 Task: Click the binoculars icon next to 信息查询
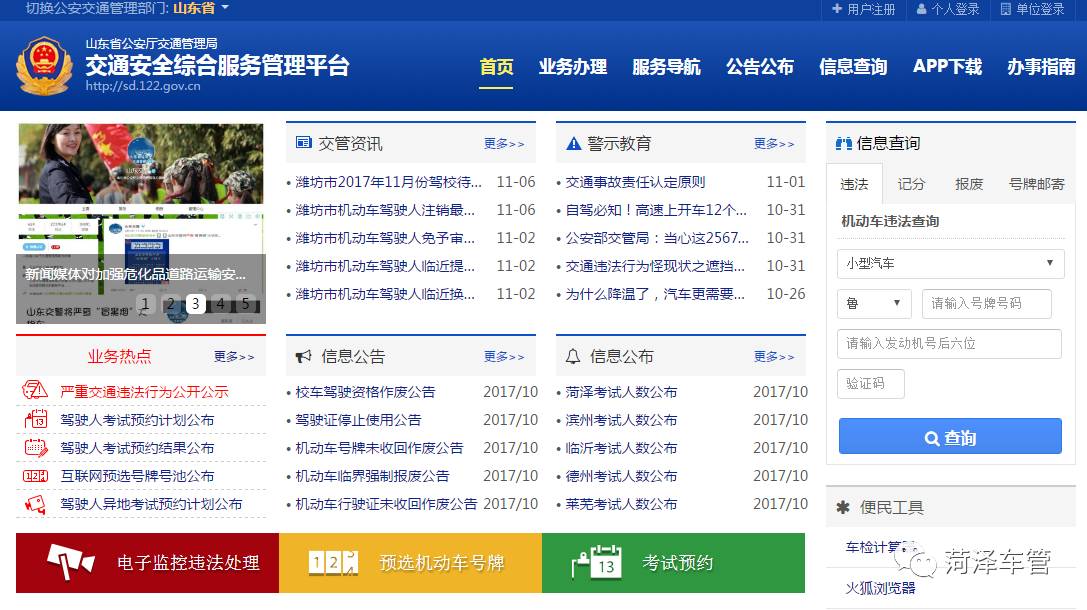[843, 142]
